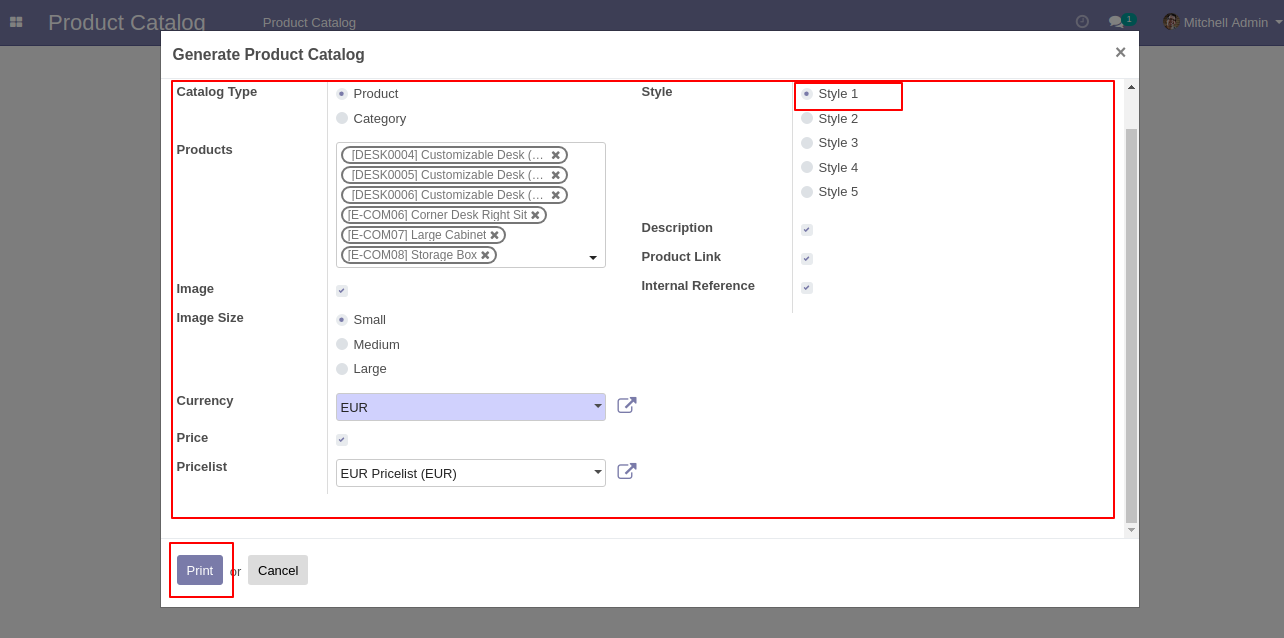Viewport: 1284px width, 638px height.
Task: Toggle the Internal Reference checkbox
Action: (807, 288)
